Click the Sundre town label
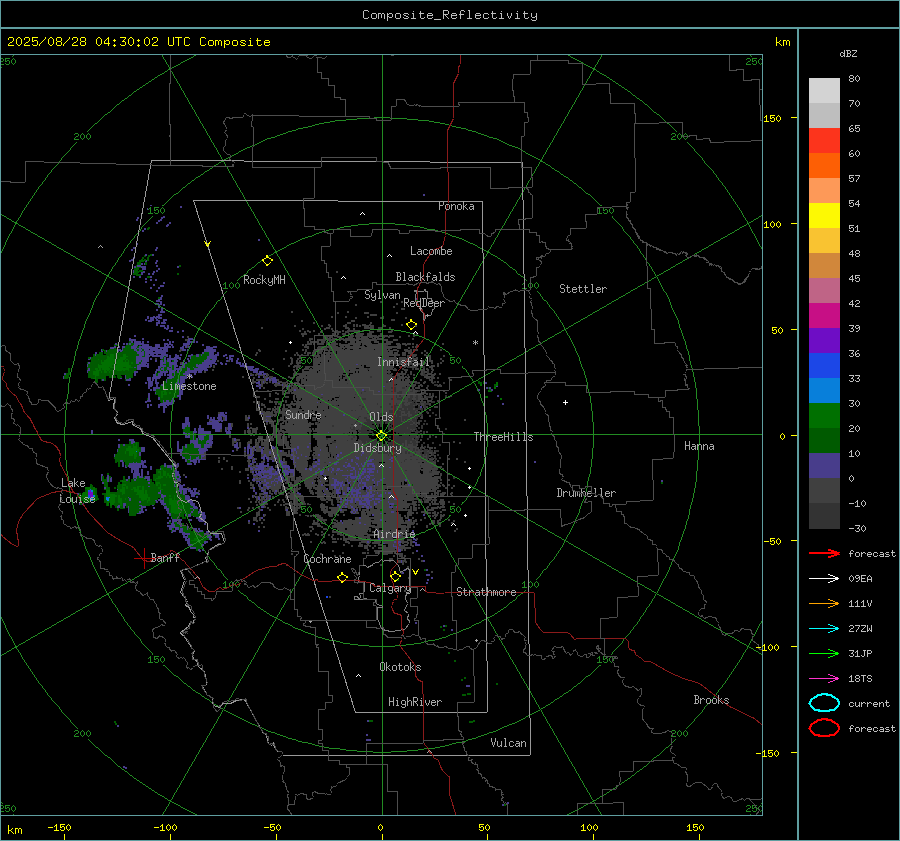Screen dimensions: 900x841 (303, 414)
